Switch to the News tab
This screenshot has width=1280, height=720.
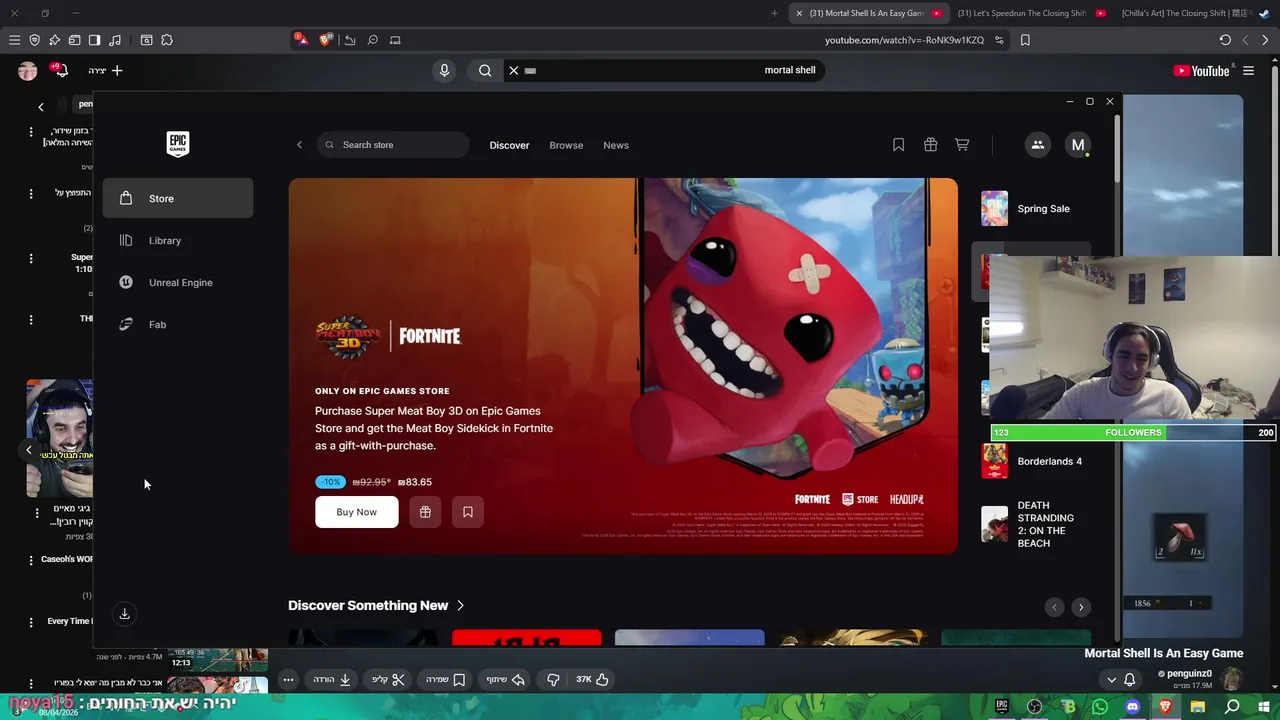(616, 145)
